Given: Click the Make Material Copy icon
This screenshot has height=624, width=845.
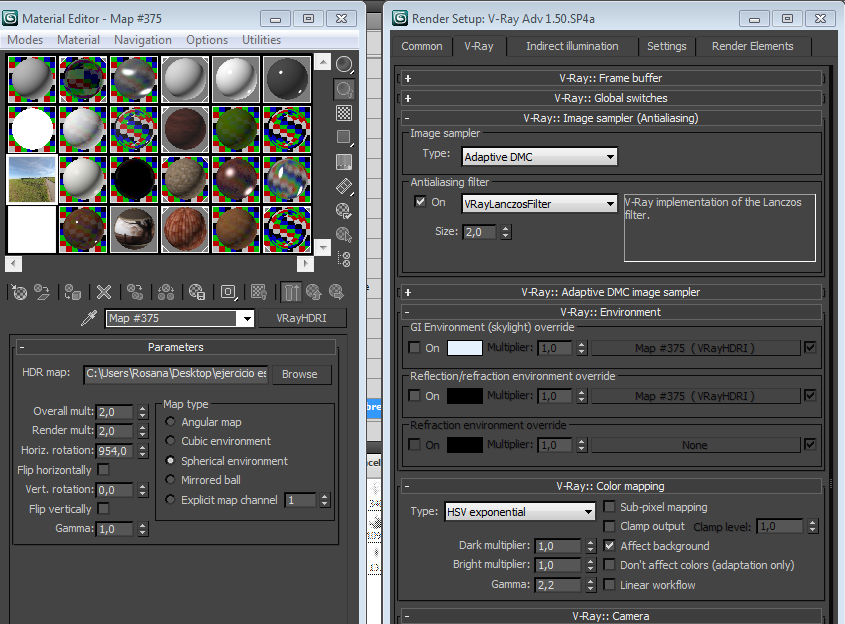Looking at the screenshot, I should pos(135,293).
